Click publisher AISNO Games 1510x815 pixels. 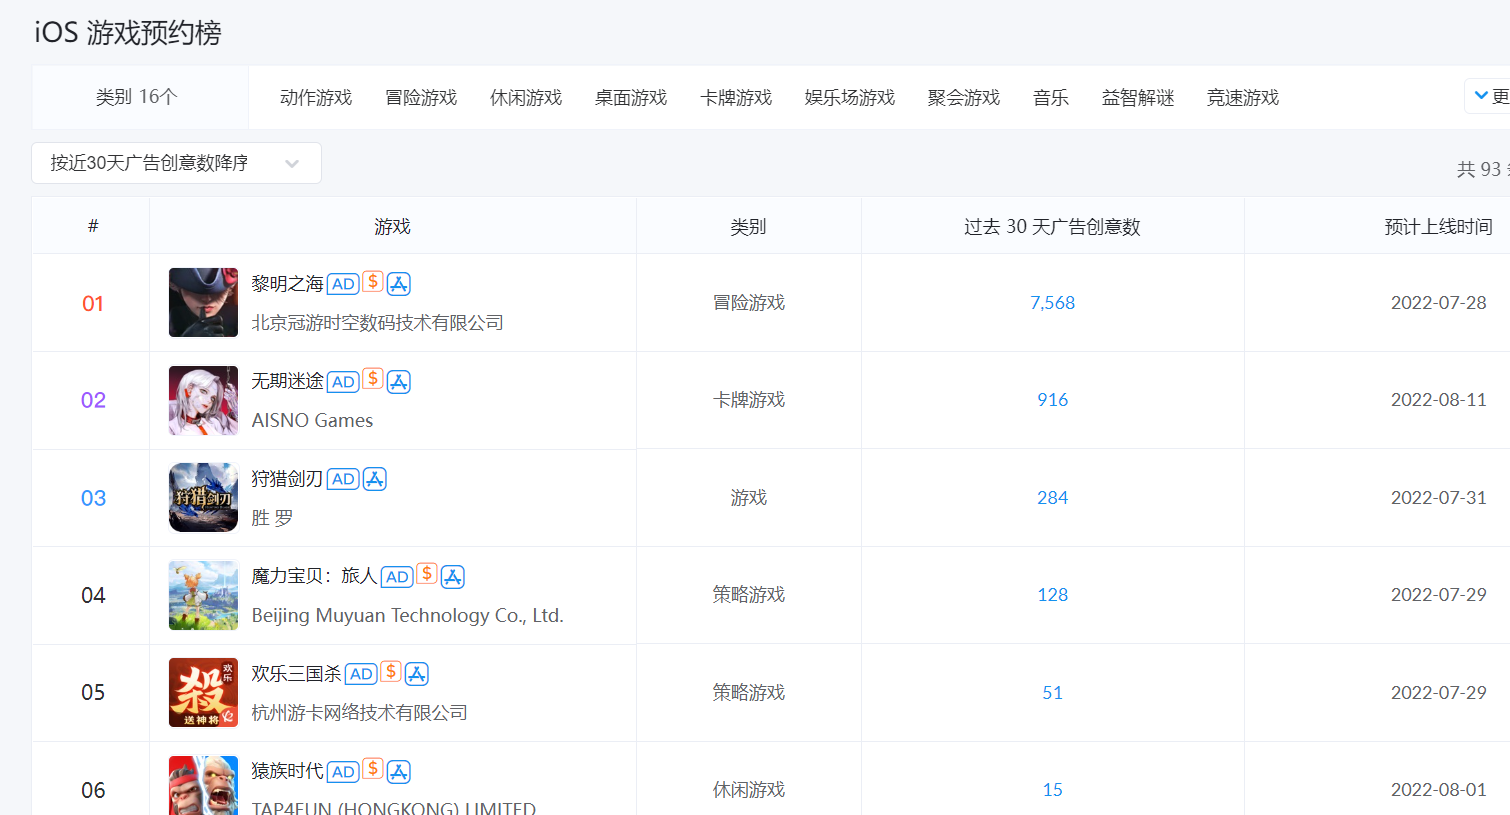312,421
